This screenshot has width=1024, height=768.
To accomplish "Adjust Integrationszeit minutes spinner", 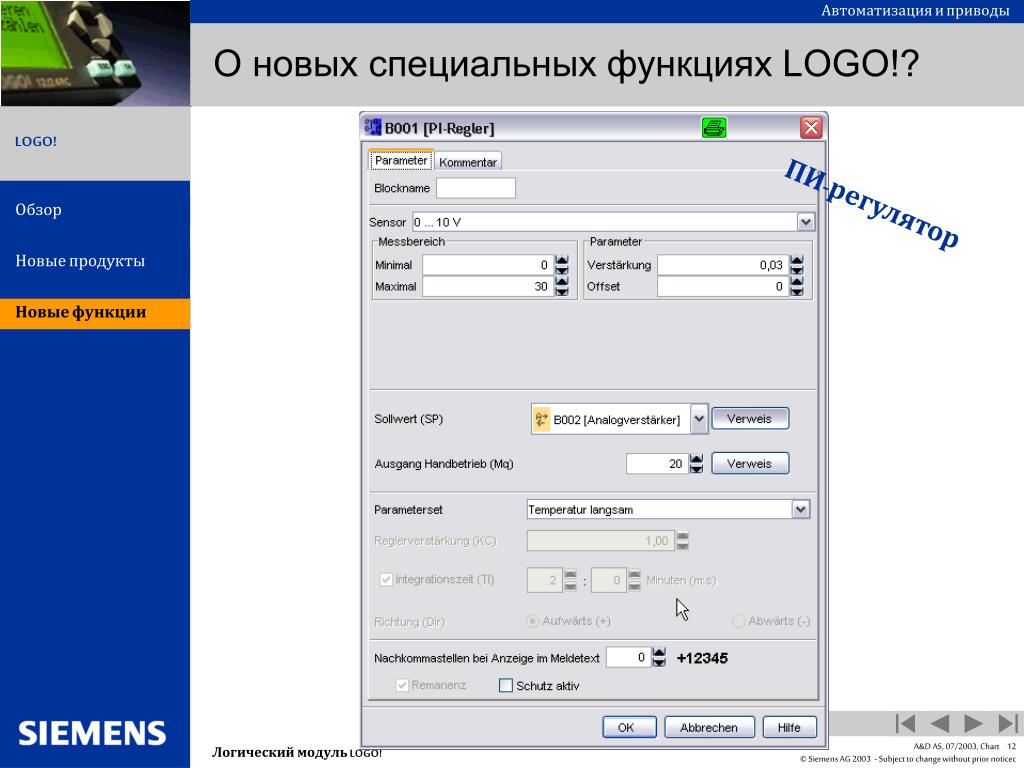I will [570, 580].
